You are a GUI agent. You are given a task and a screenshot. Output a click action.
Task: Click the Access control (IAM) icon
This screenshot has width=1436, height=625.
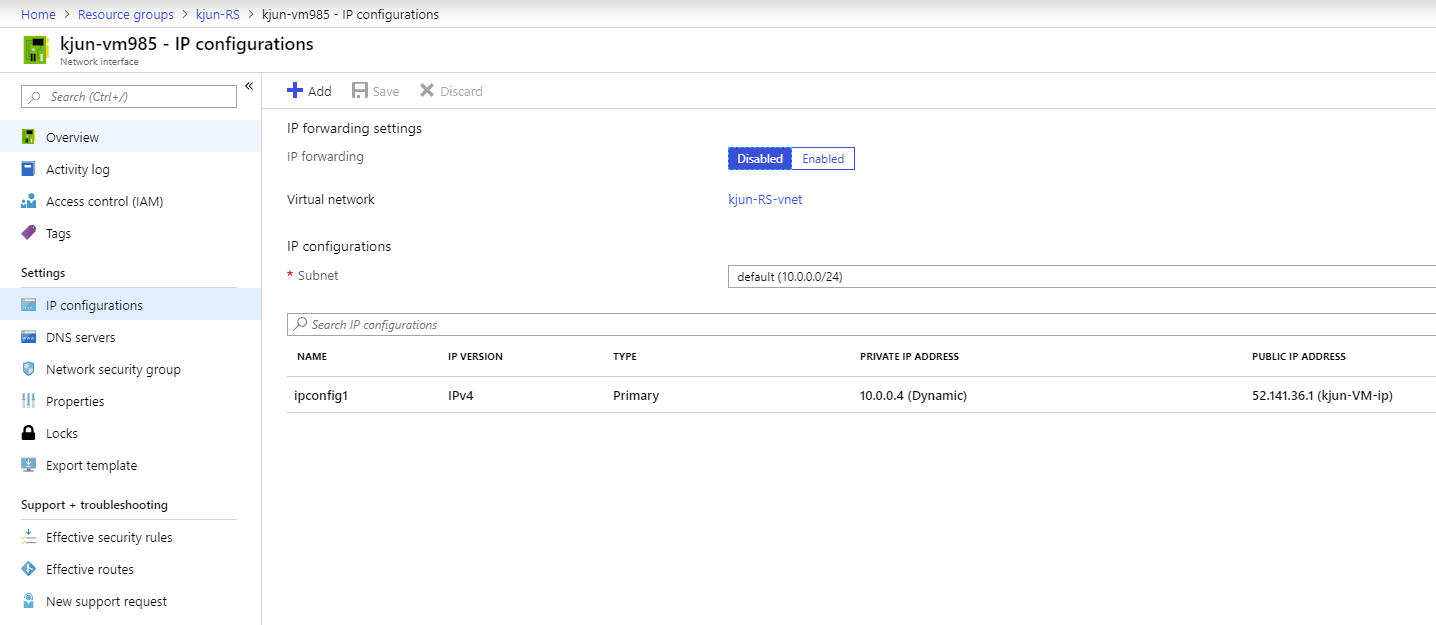(29, 201)
